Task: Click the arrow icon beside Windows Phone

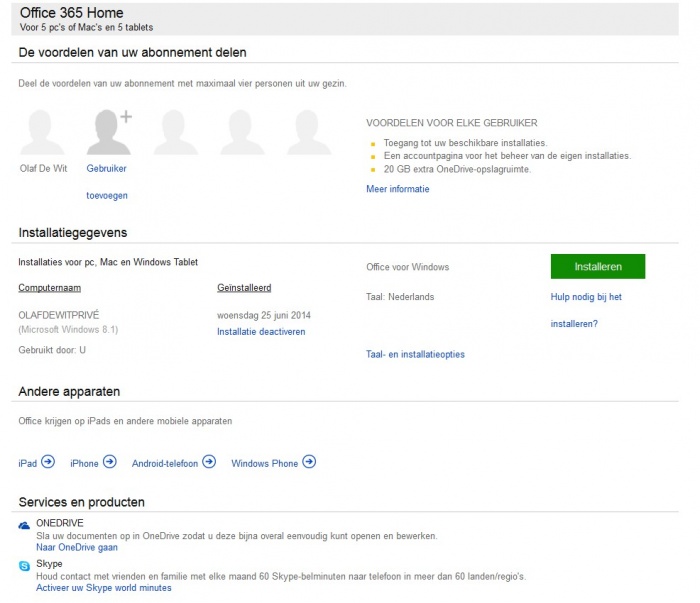Action: tap(309, 461)
